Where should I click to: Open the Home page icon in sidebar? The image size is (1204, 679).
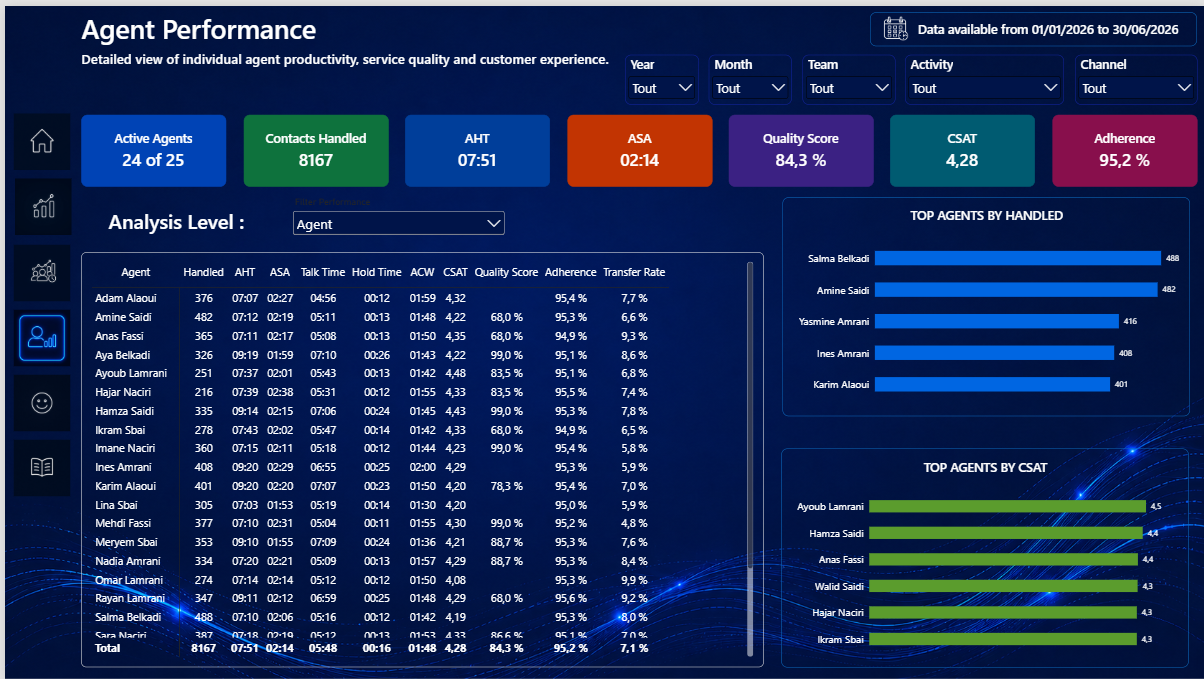pyautogui.click(x=42, y=141)
